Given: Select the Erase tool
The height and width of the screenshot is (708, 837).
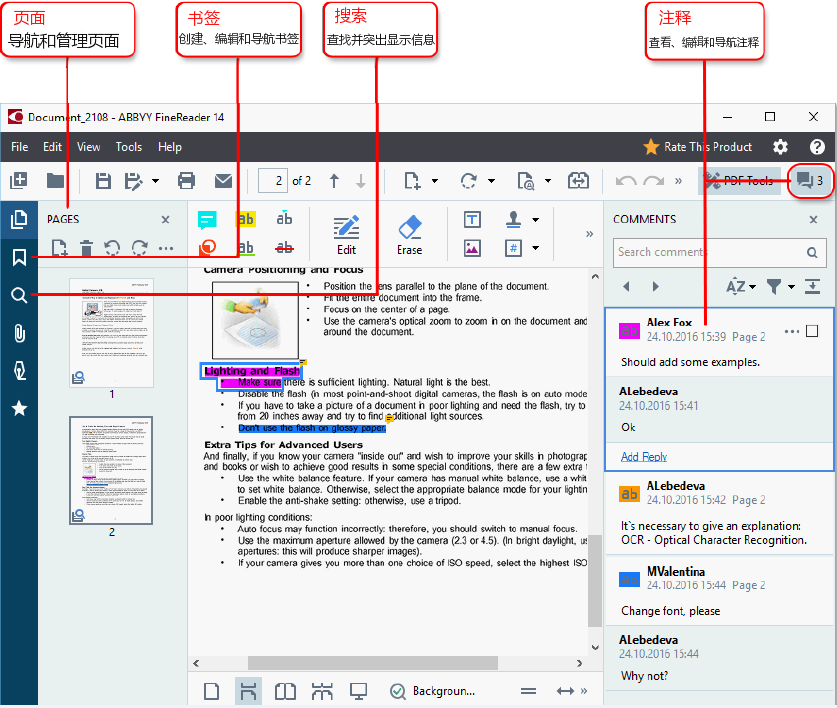Looking at the screenshot, I should pos(410,234).
